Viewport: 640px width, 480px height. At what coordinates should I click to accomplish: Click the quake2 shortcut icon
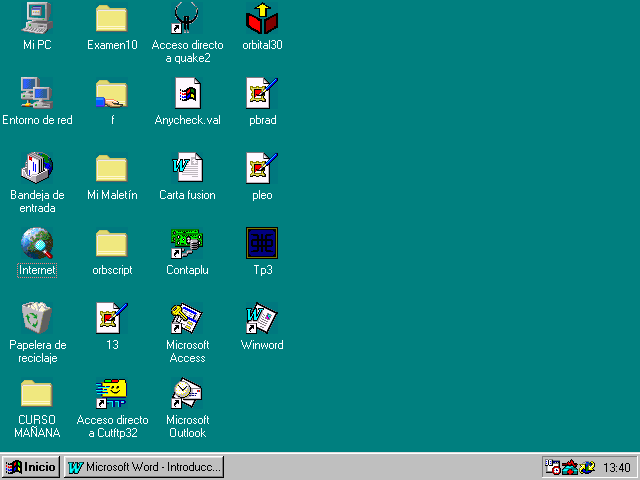point(187,18)
